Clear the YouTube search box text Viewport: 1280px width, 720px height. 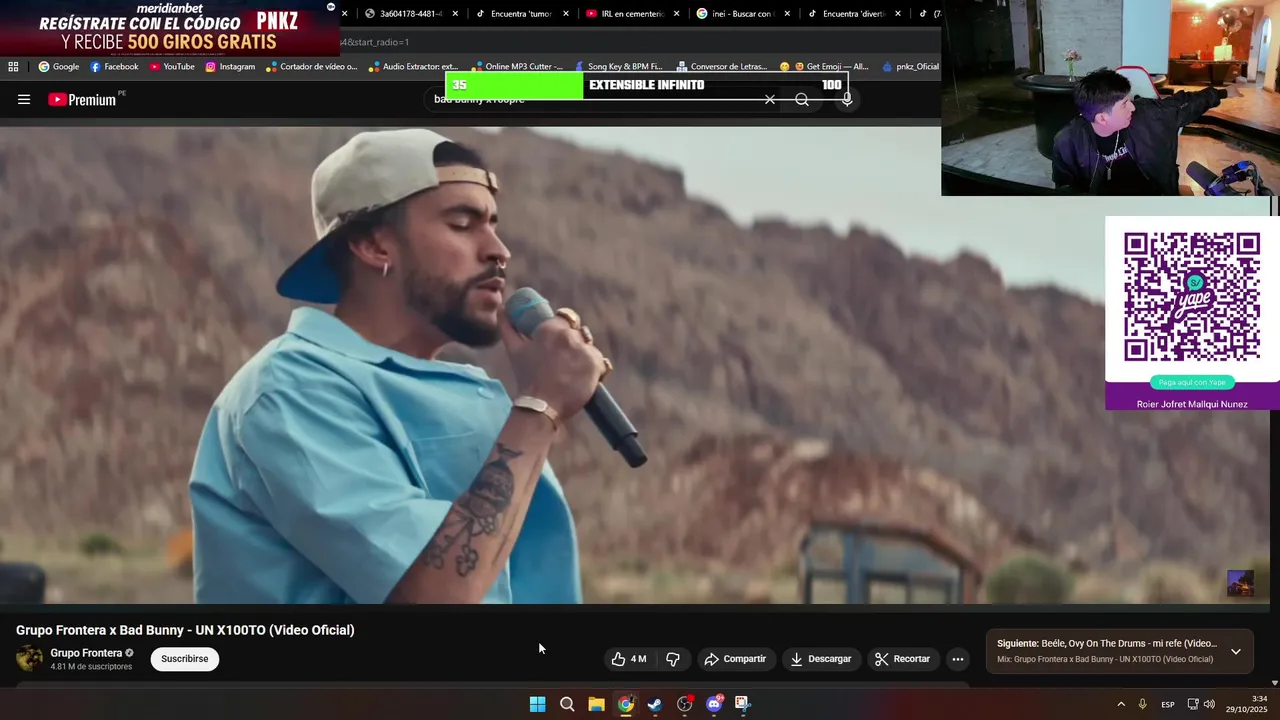pos(770,100)
